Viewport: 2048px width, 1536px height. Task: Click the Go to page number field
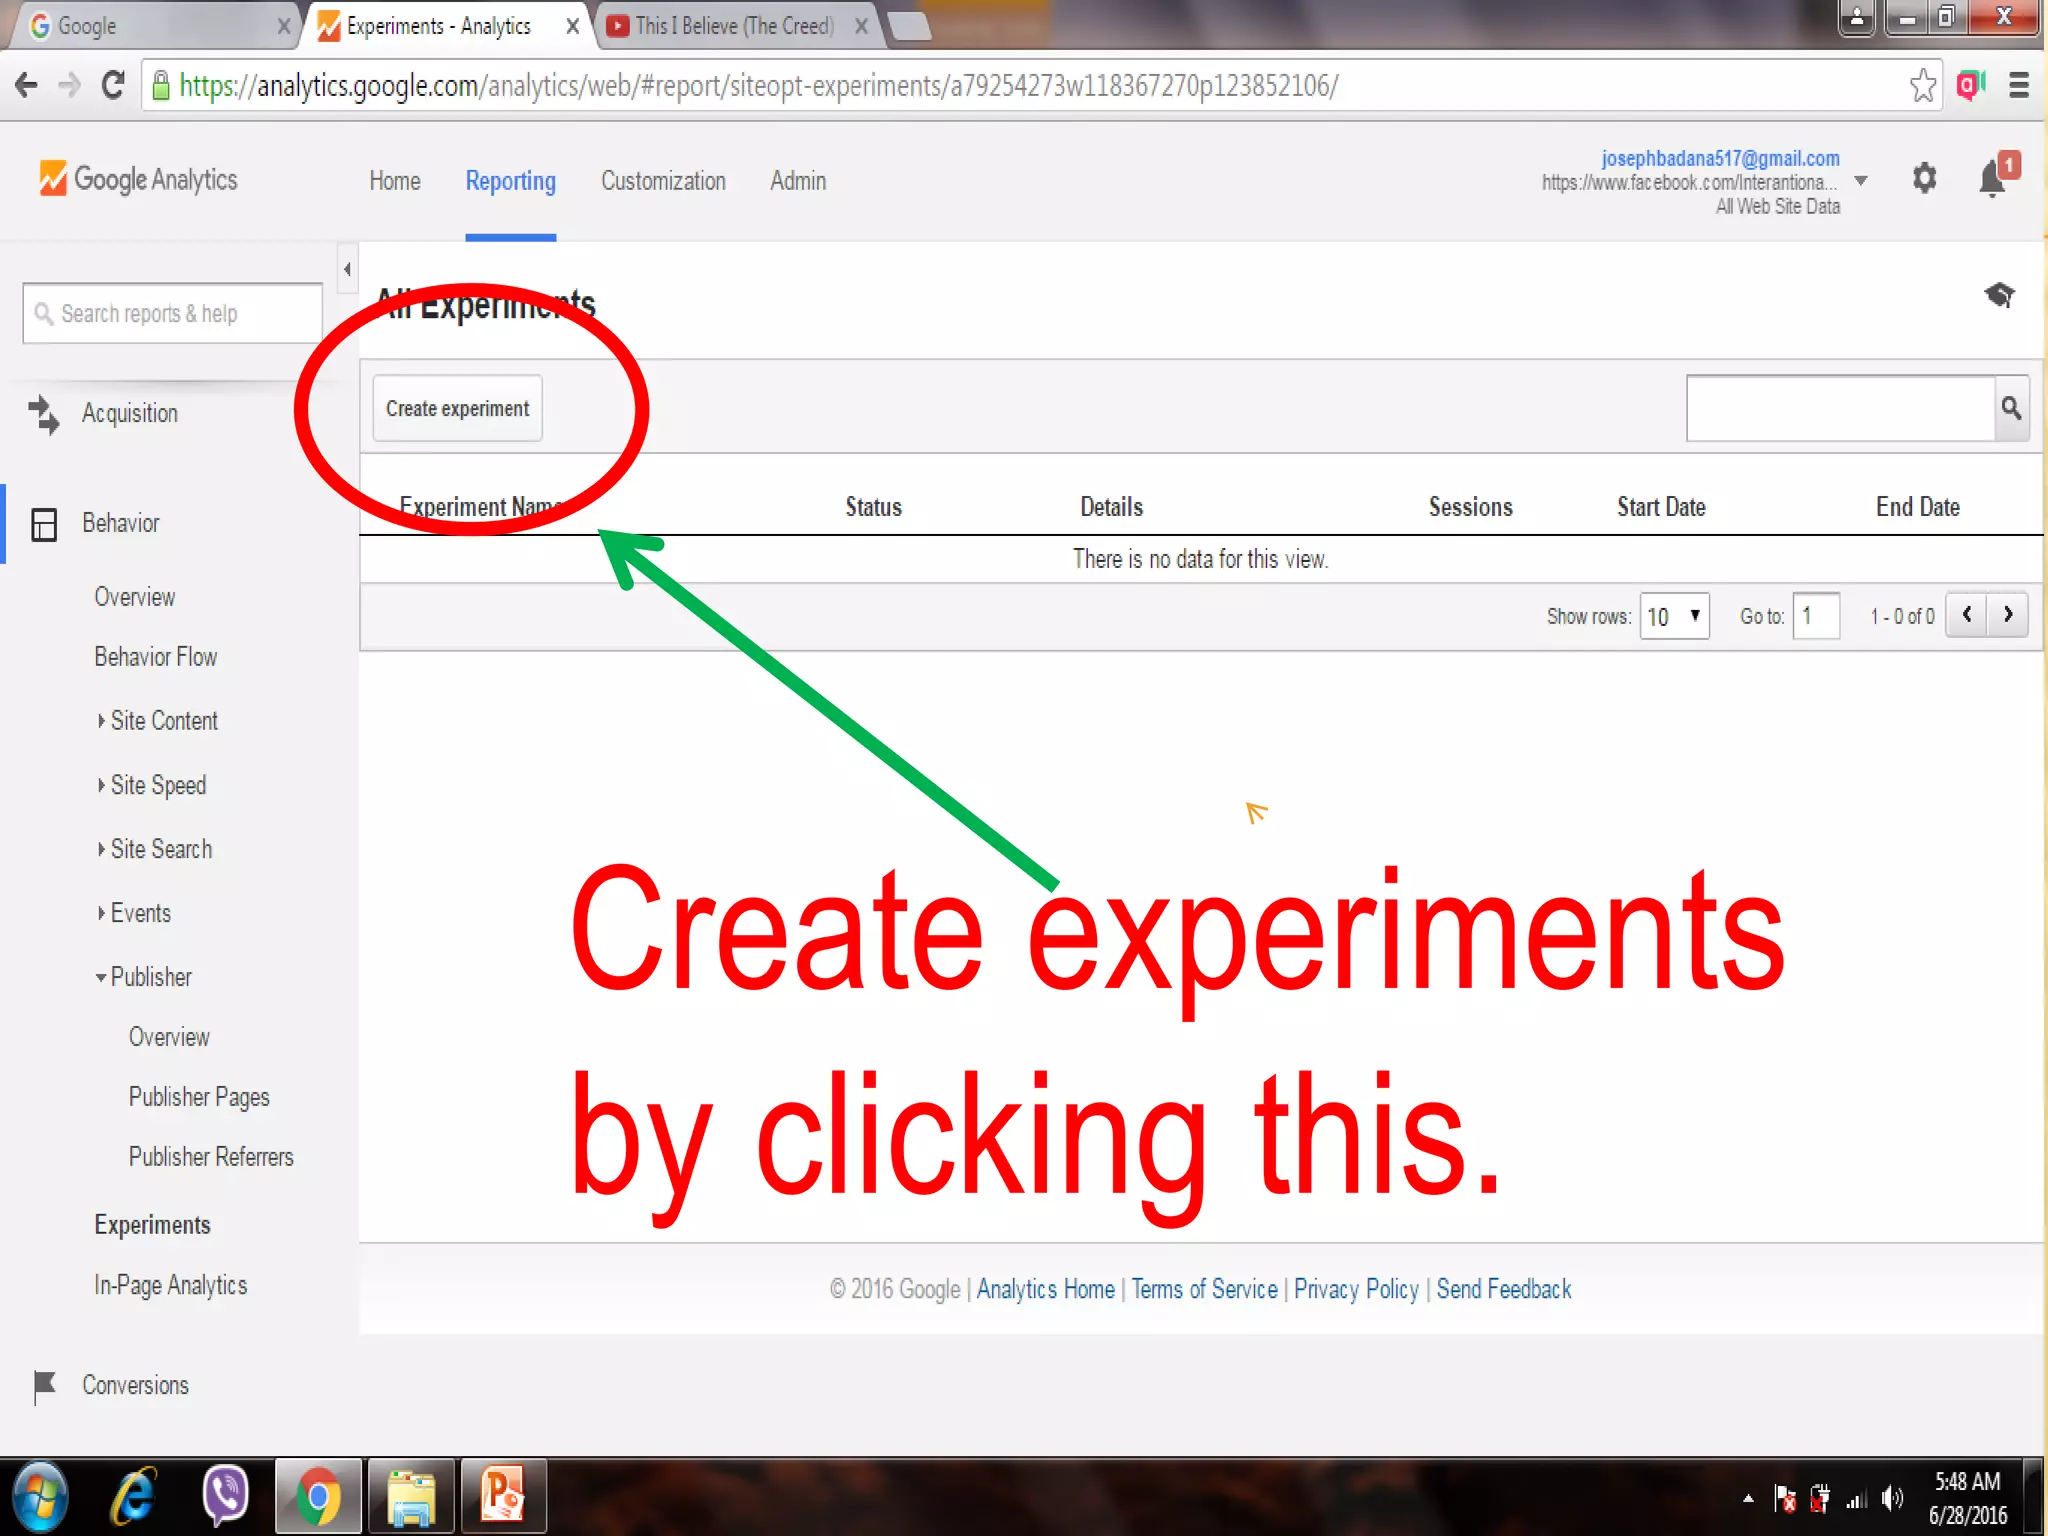click(x=1816, y=615)
